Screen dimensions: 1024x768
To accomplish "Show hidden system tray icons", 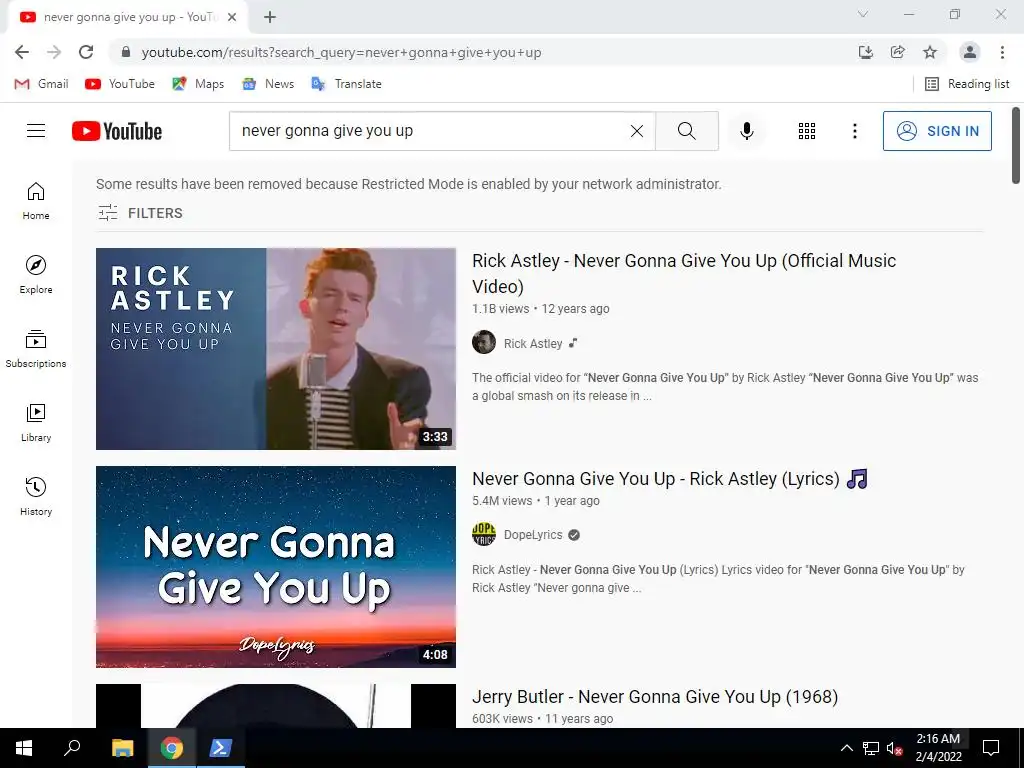I will coord(846,748).
